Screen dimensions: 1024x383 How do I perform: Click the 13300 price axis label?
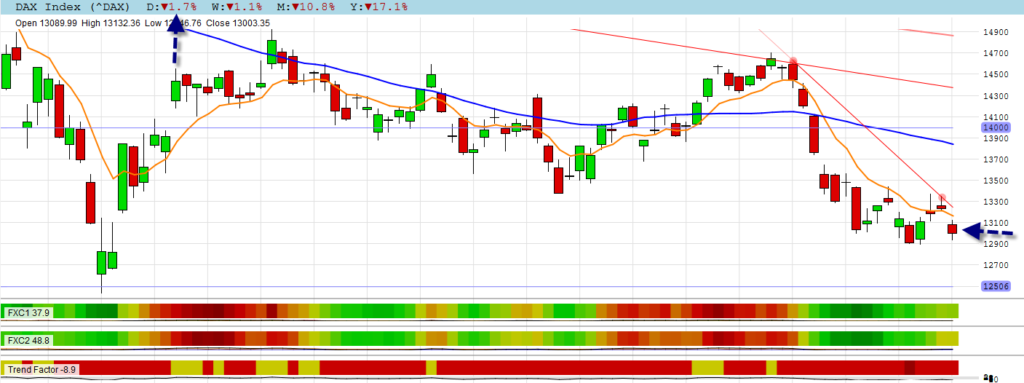point(995,202)
